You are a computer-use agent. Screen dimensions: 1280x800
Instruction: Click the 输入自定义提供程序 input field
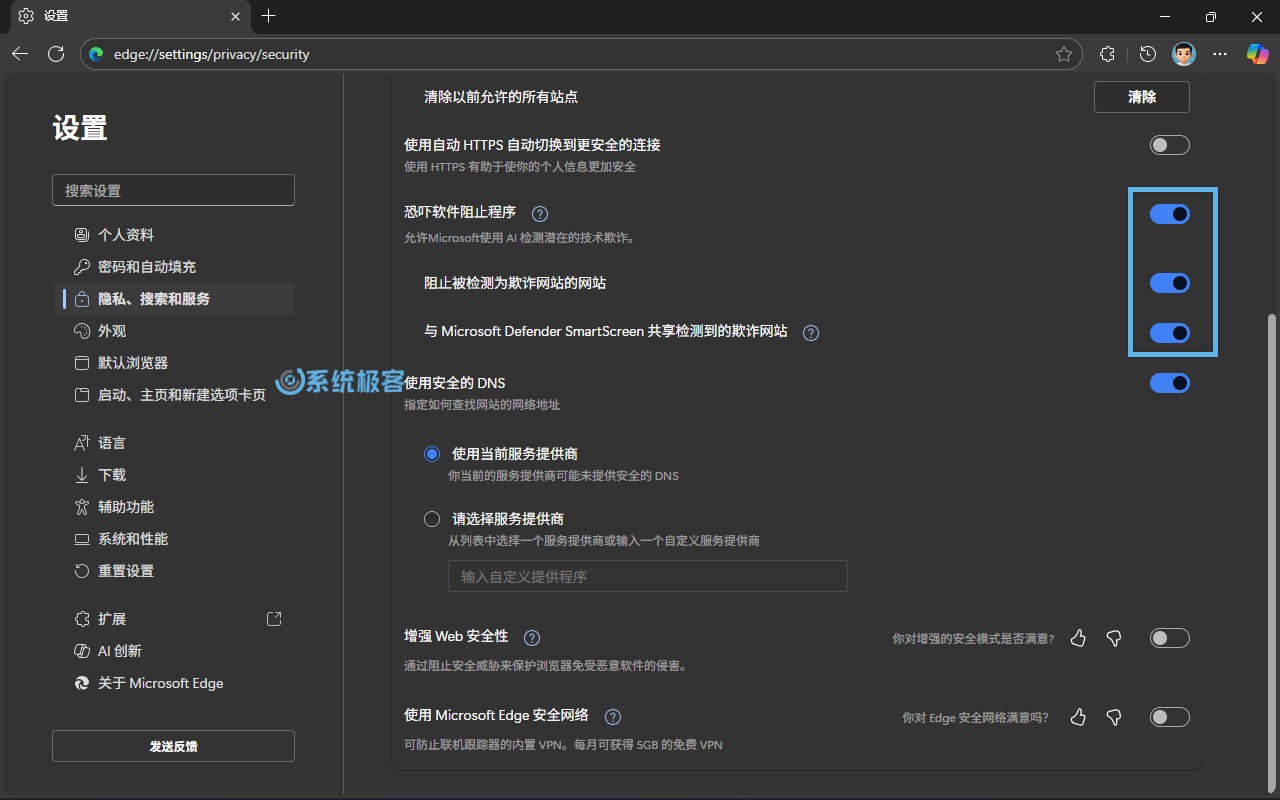(x=647, y=576)
